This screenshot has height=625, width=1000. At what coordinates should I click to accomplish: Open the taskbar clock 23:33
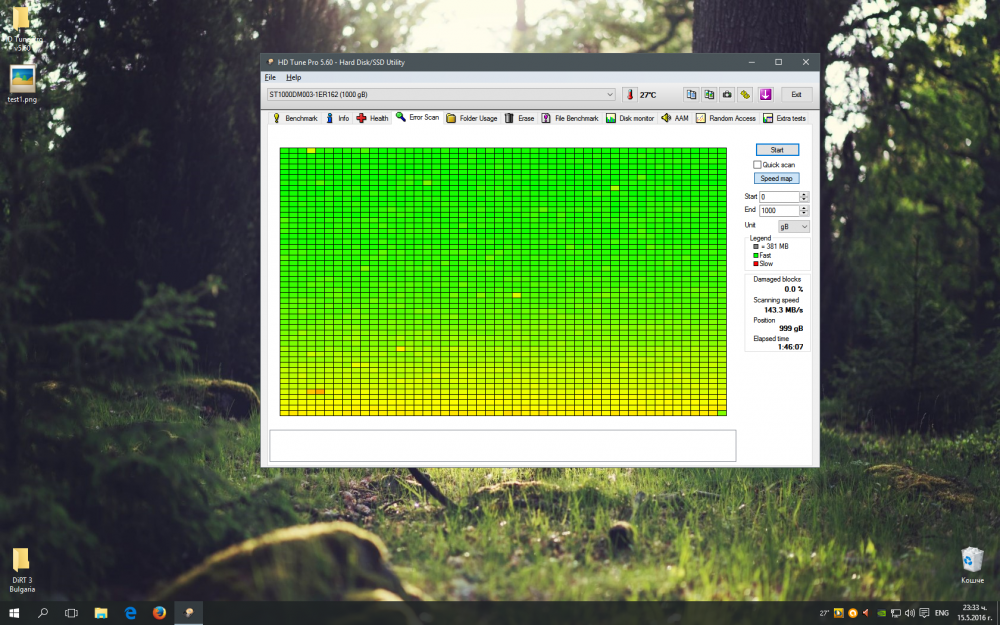click(973, 613)
